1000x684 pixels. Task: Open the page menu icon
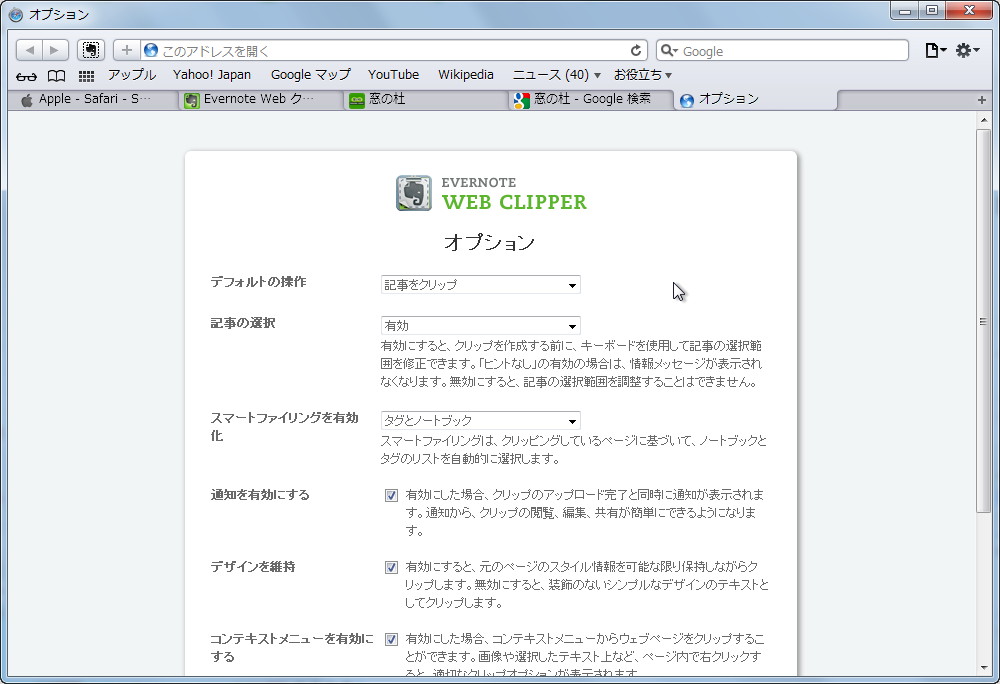936,50
